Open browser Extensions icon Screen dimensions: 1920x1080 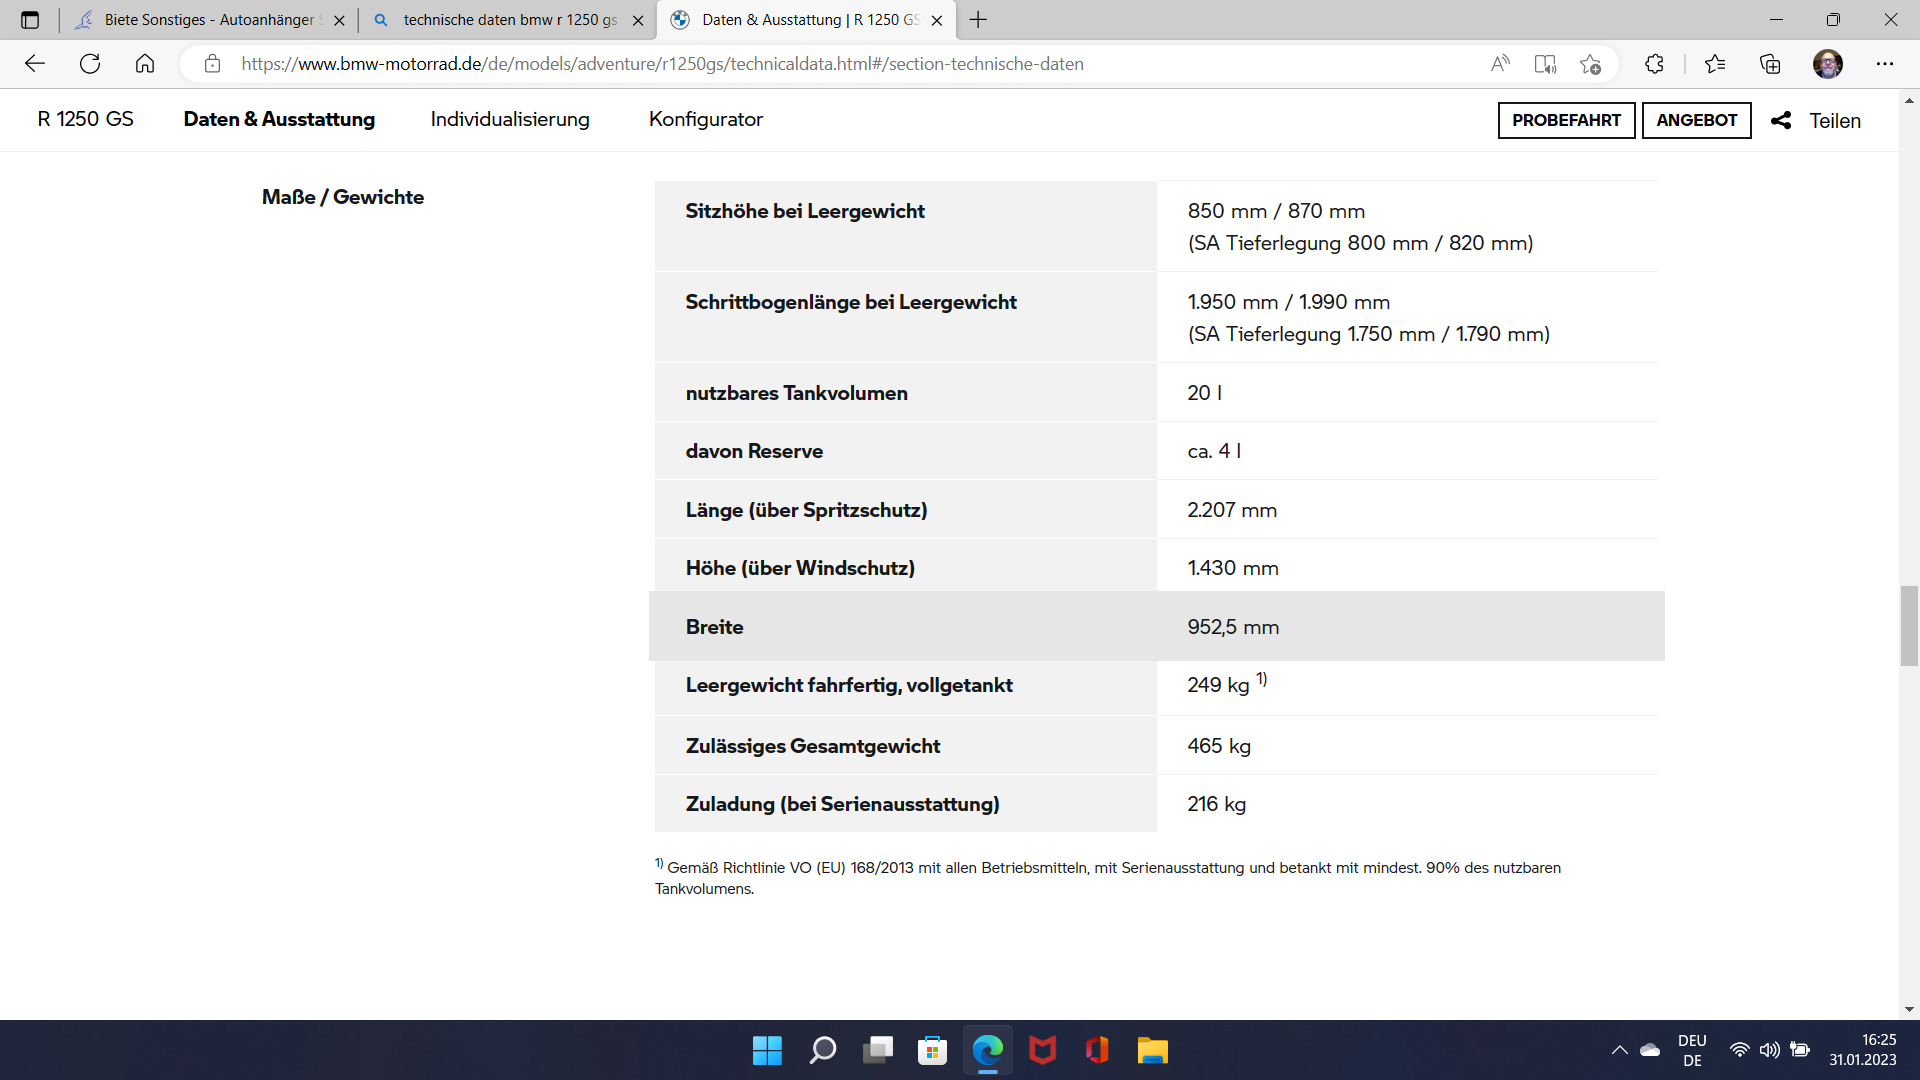1654,64
